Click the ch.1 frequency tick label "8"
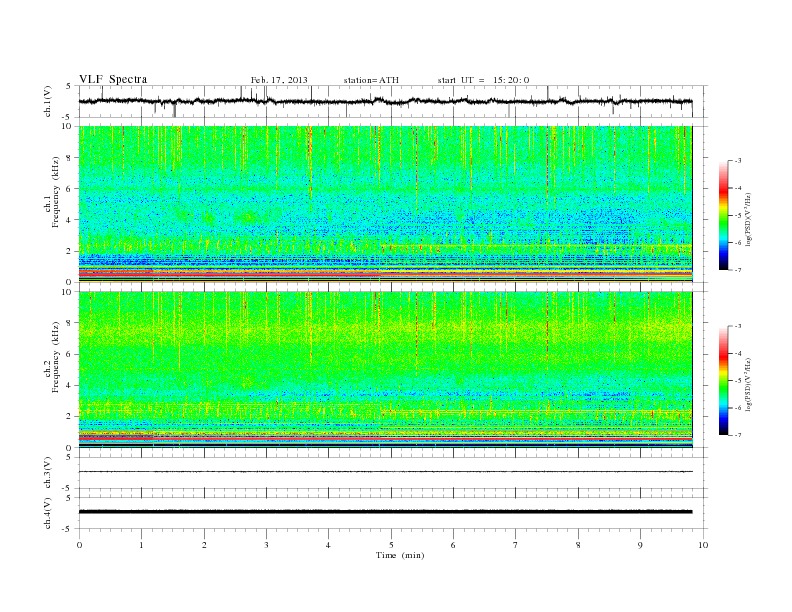Screen dimensions: 792x612 coord(70,158)
